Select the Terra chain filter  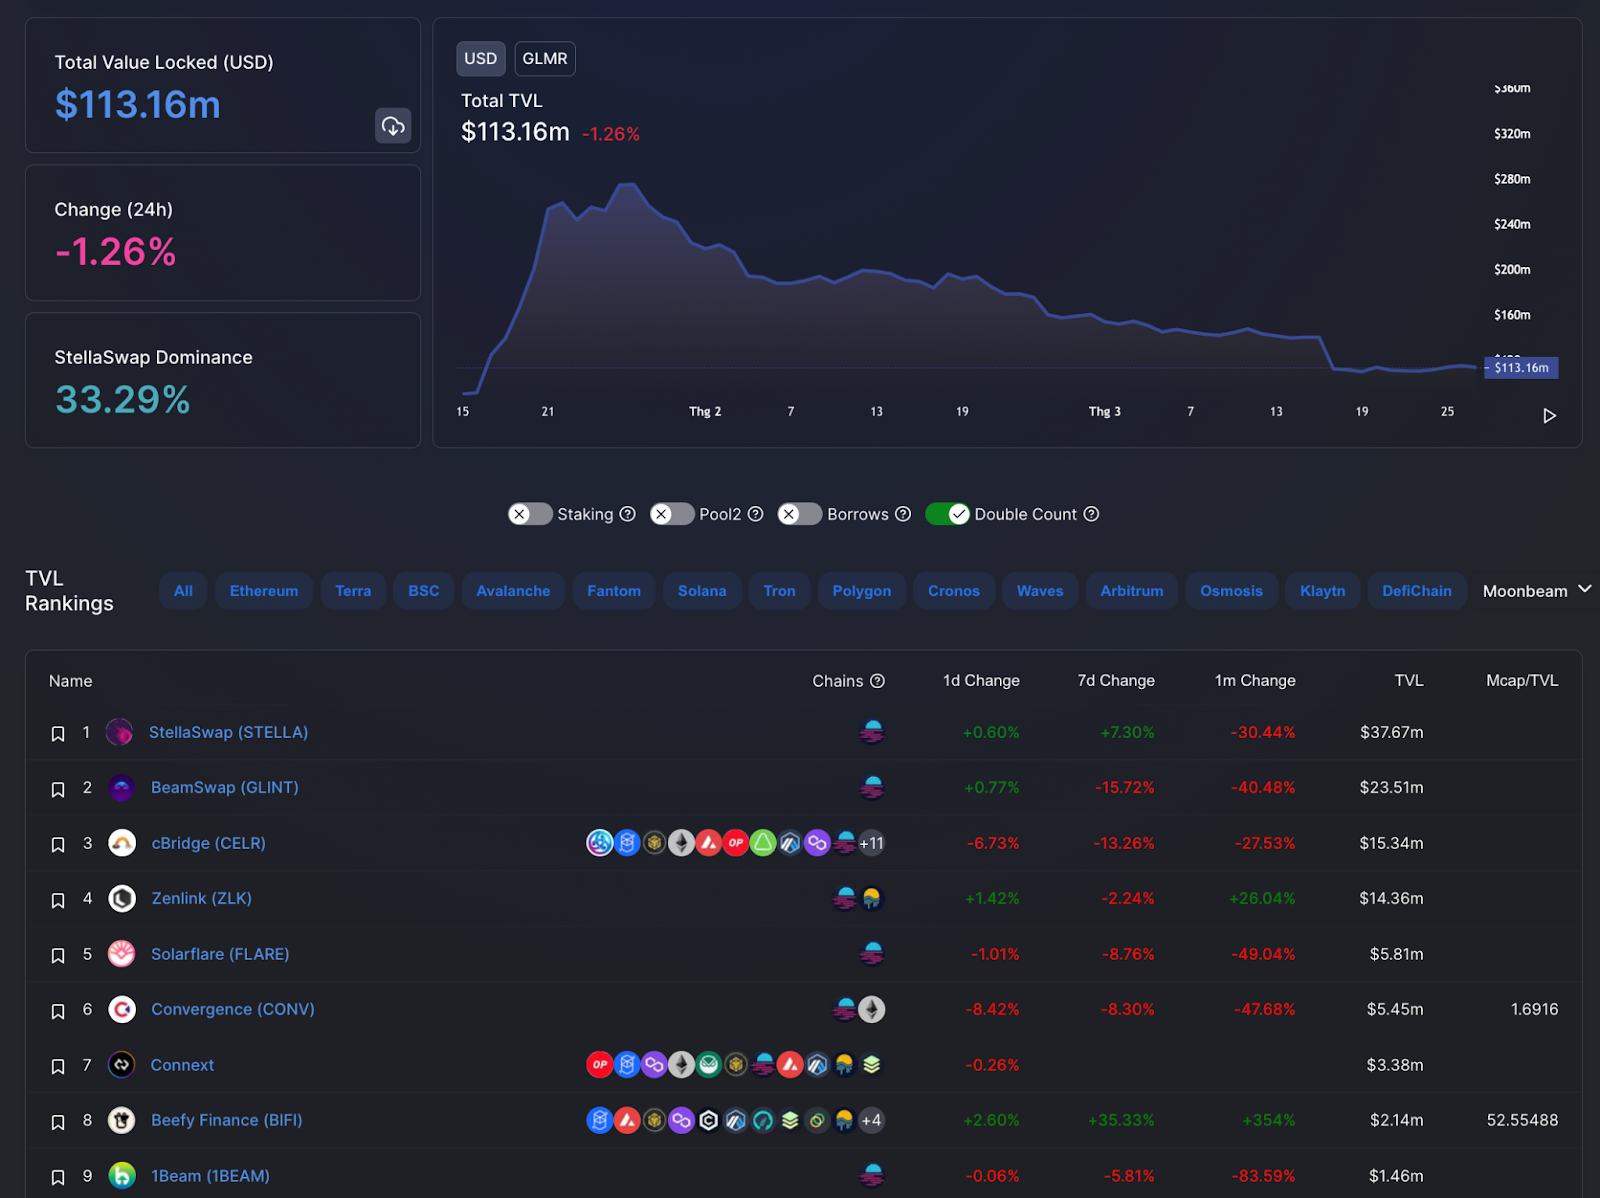pyautogui.click(x=353, y=591)
